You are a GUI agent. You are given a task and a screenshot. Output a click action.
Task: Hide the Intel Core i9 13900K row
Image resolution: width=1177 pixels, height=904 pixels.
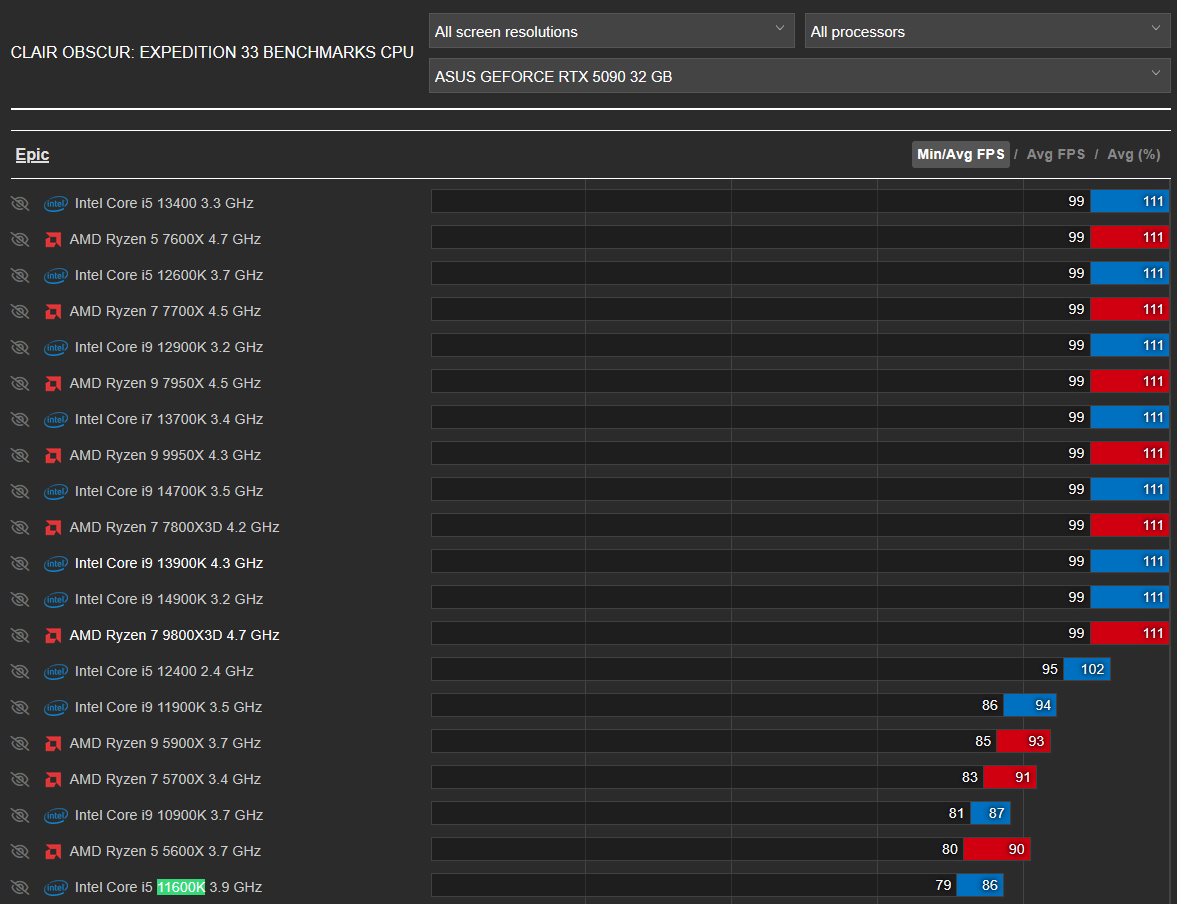(20, 564)
